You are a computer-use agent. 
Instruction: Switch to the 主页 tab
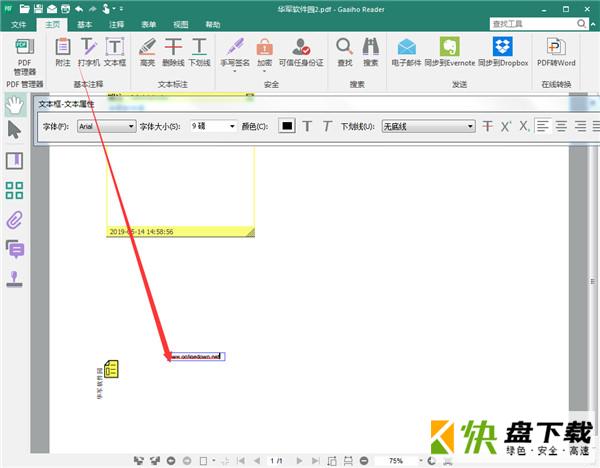[x=52, y=24]
